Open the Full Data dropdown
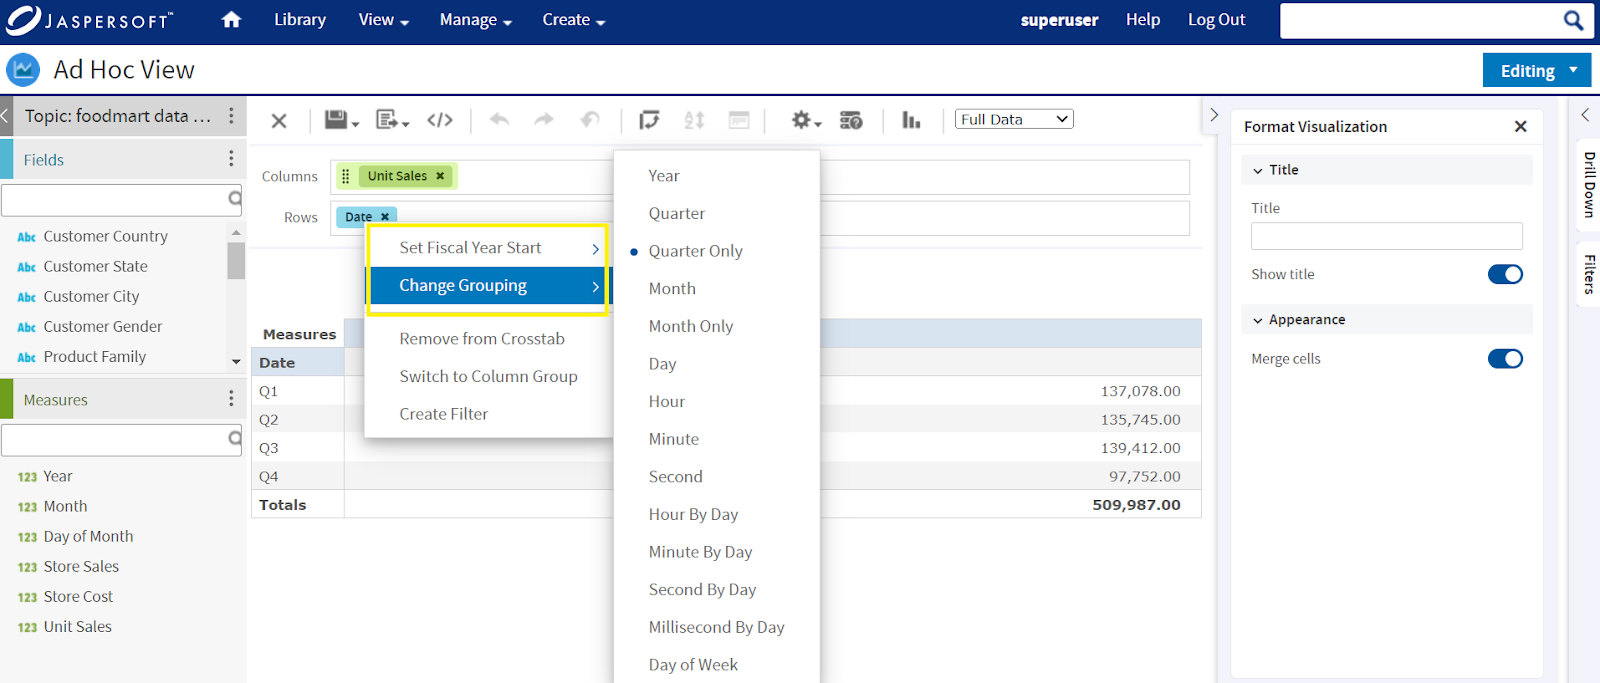Viewport: 1600px width, 683px height. point(1014,119)
